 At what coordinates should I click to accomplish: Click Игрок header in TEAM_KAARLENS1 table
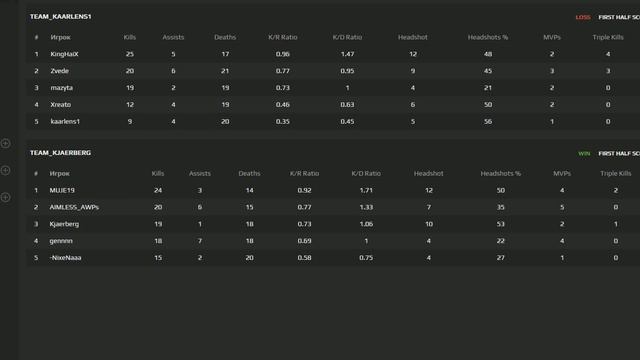(x=60, y=37)
